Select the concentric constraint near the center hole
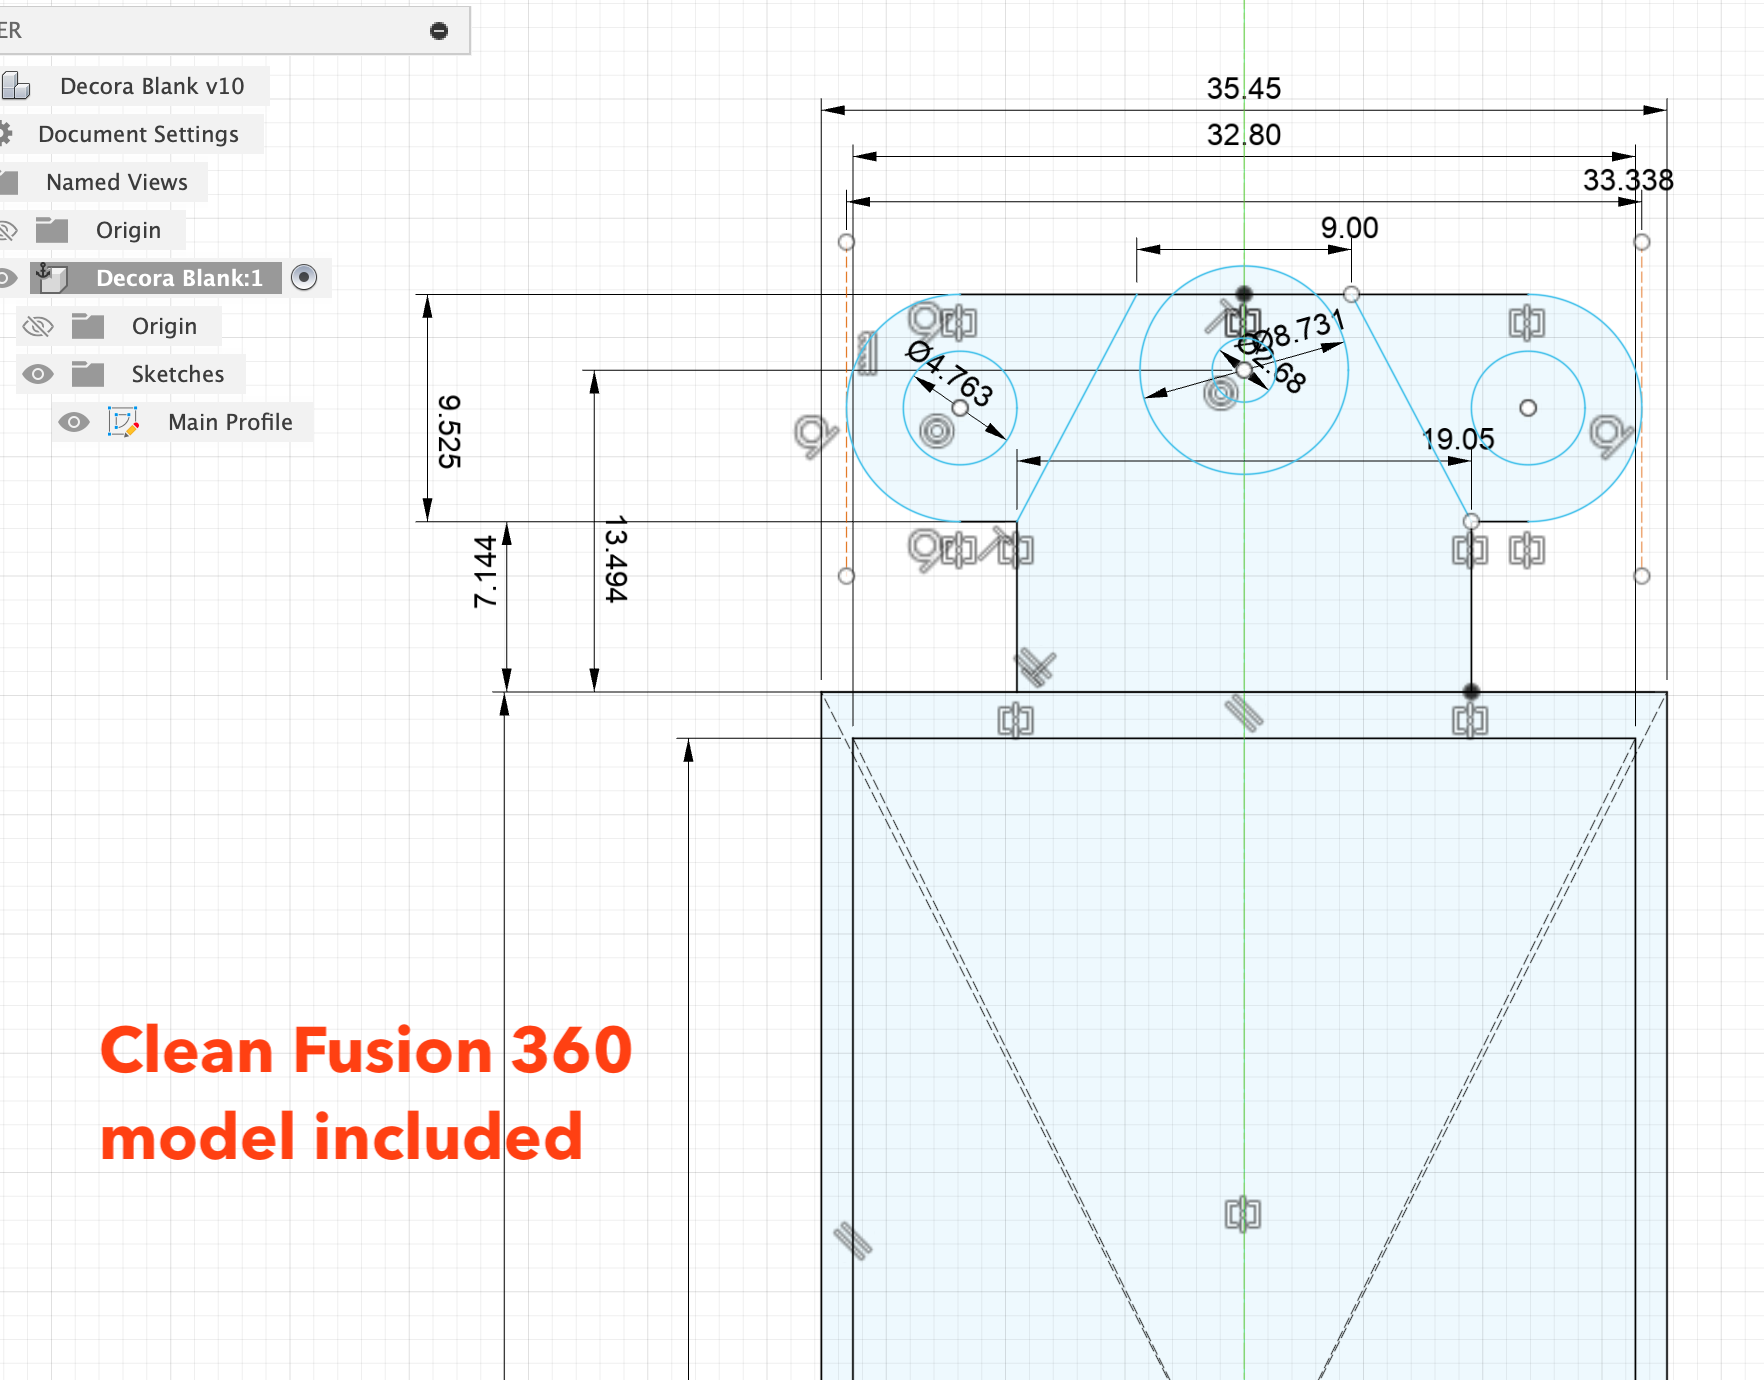The height and width of the screenshot is (1380, 1764). tap(1221, 393)
